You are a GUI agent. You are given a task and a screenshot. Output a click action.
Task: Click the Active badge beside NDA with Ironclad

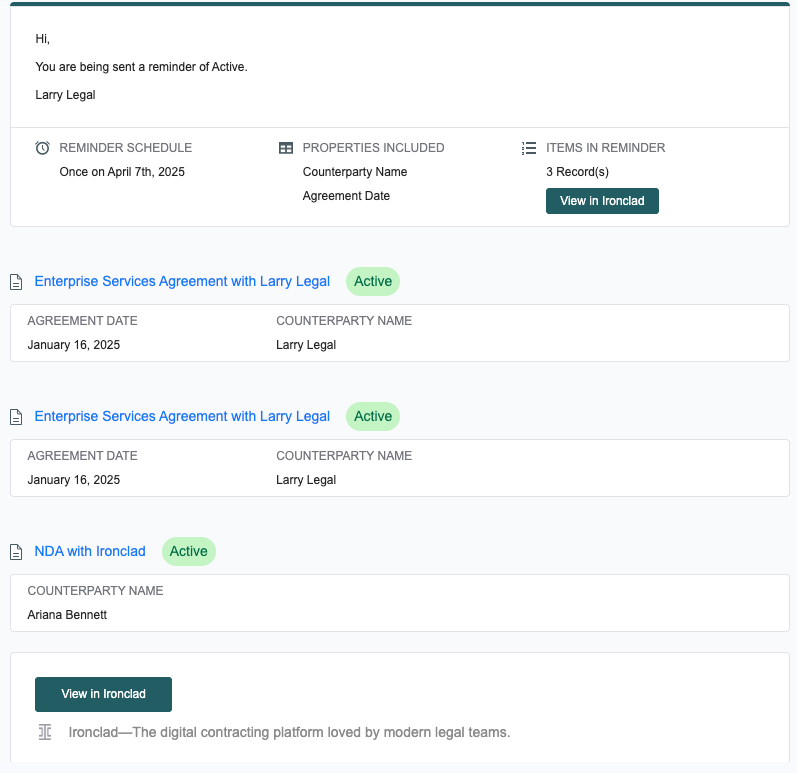[189, 551]
